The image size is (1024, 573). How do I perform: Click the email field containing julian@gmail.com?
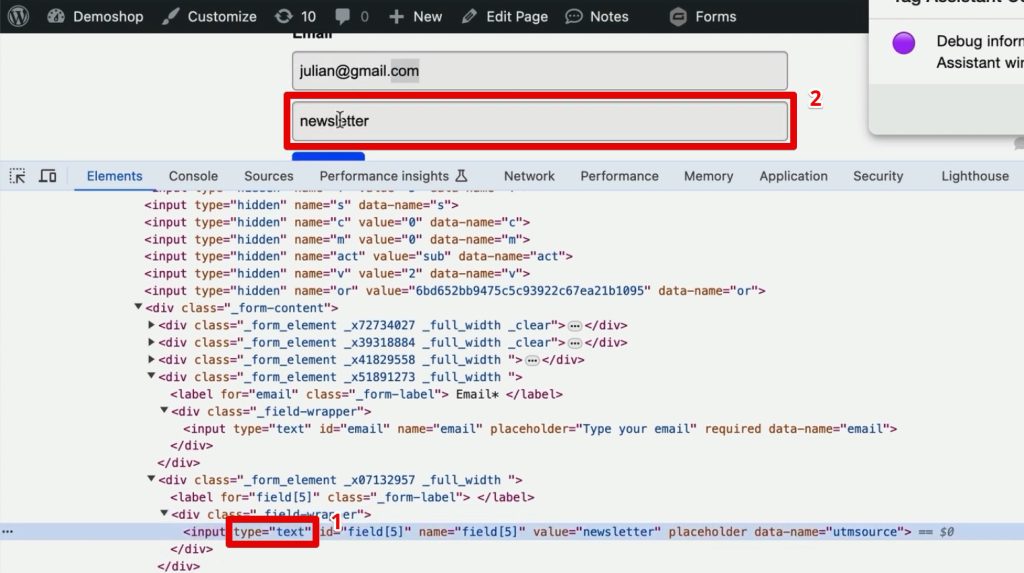(539, 71)
